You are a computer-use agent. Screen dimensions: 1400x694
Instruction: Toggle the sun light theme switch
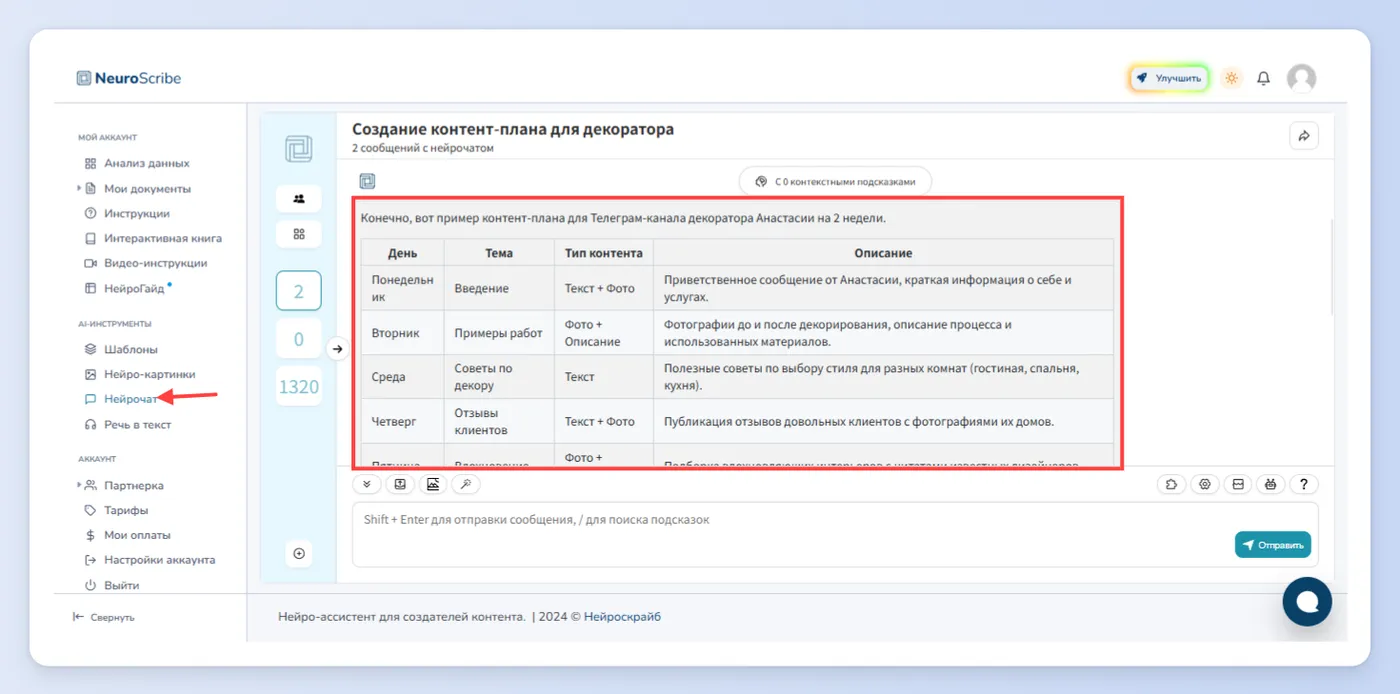point(1231,78)
